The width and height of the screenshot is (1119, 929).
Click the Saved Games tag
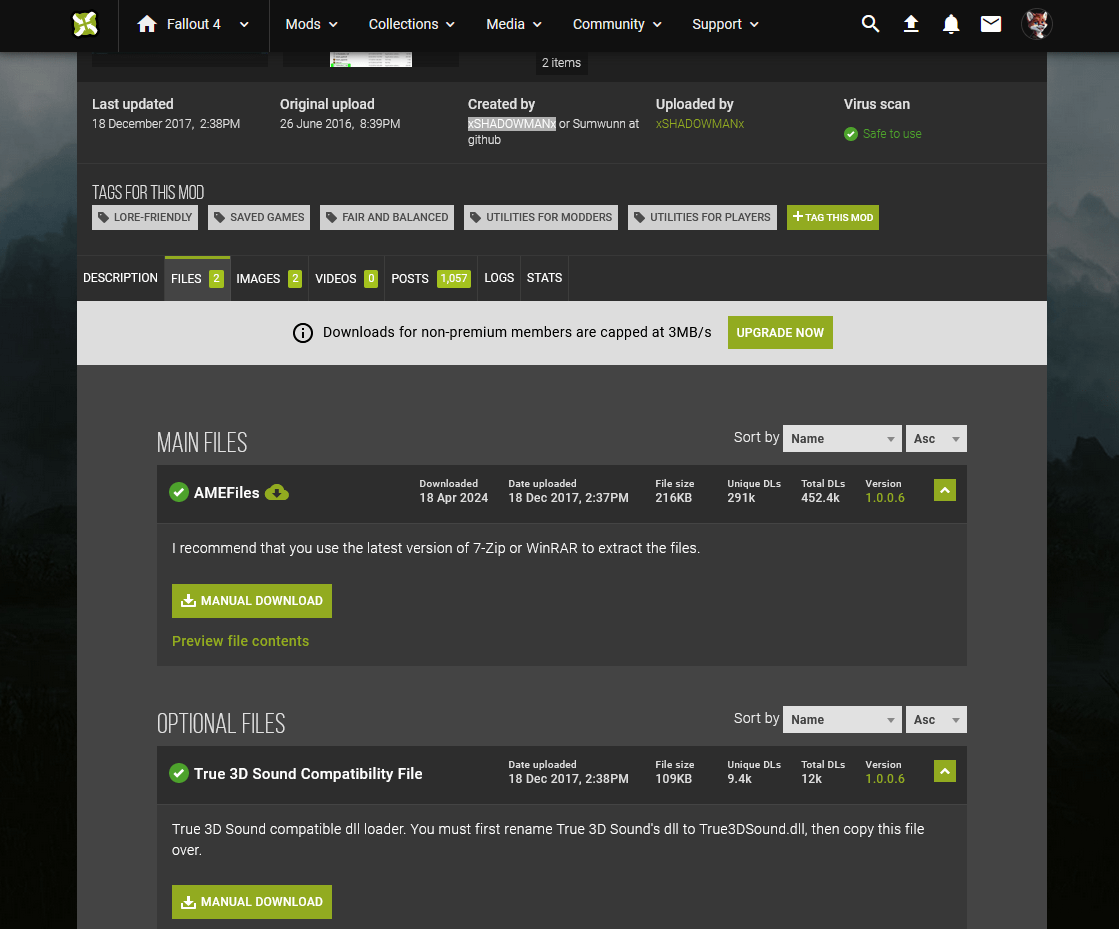tap(259, 218)
